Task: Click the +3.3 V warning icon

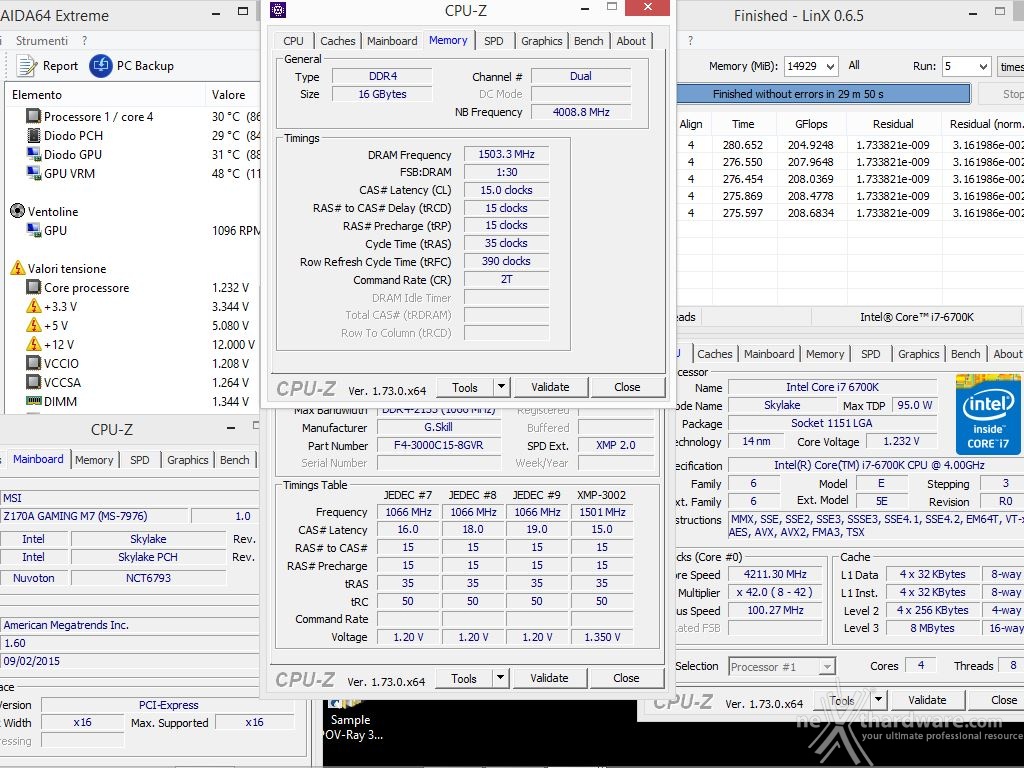Action: pyautogui.click(x=33, y=306)
